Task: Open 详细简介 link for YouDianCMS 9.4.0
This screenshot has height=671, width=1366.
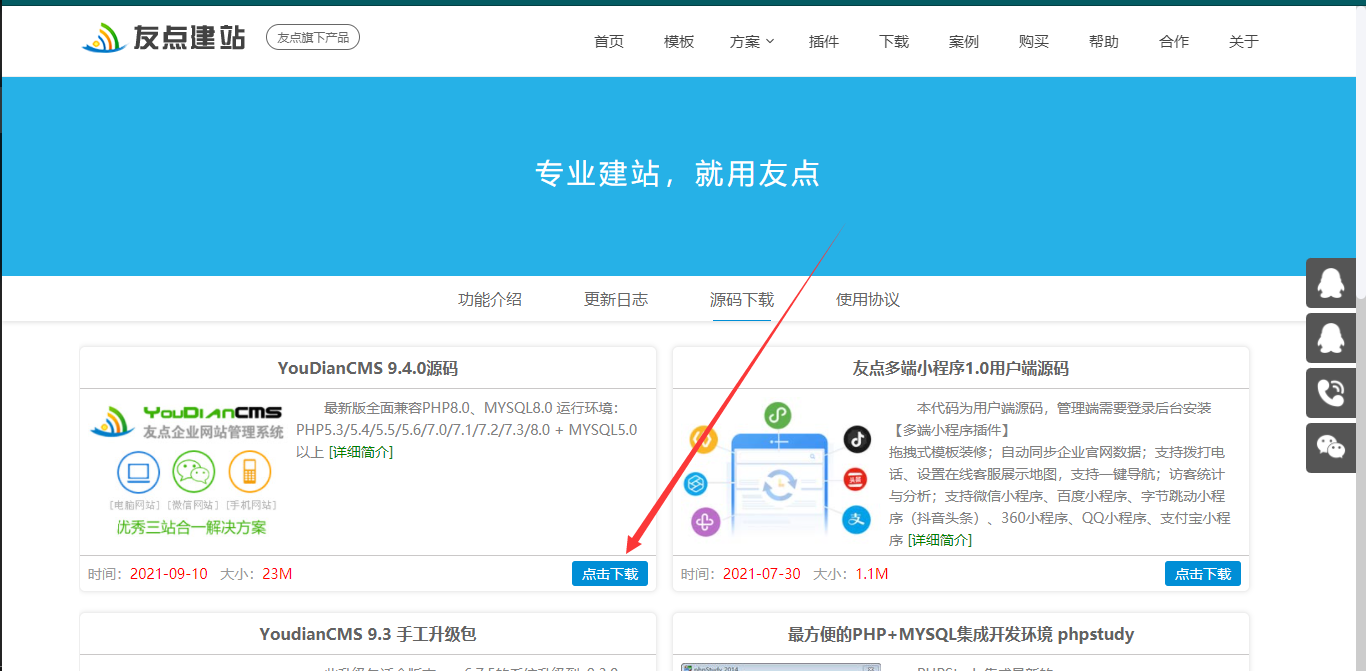Action: [x=361, y=452]
